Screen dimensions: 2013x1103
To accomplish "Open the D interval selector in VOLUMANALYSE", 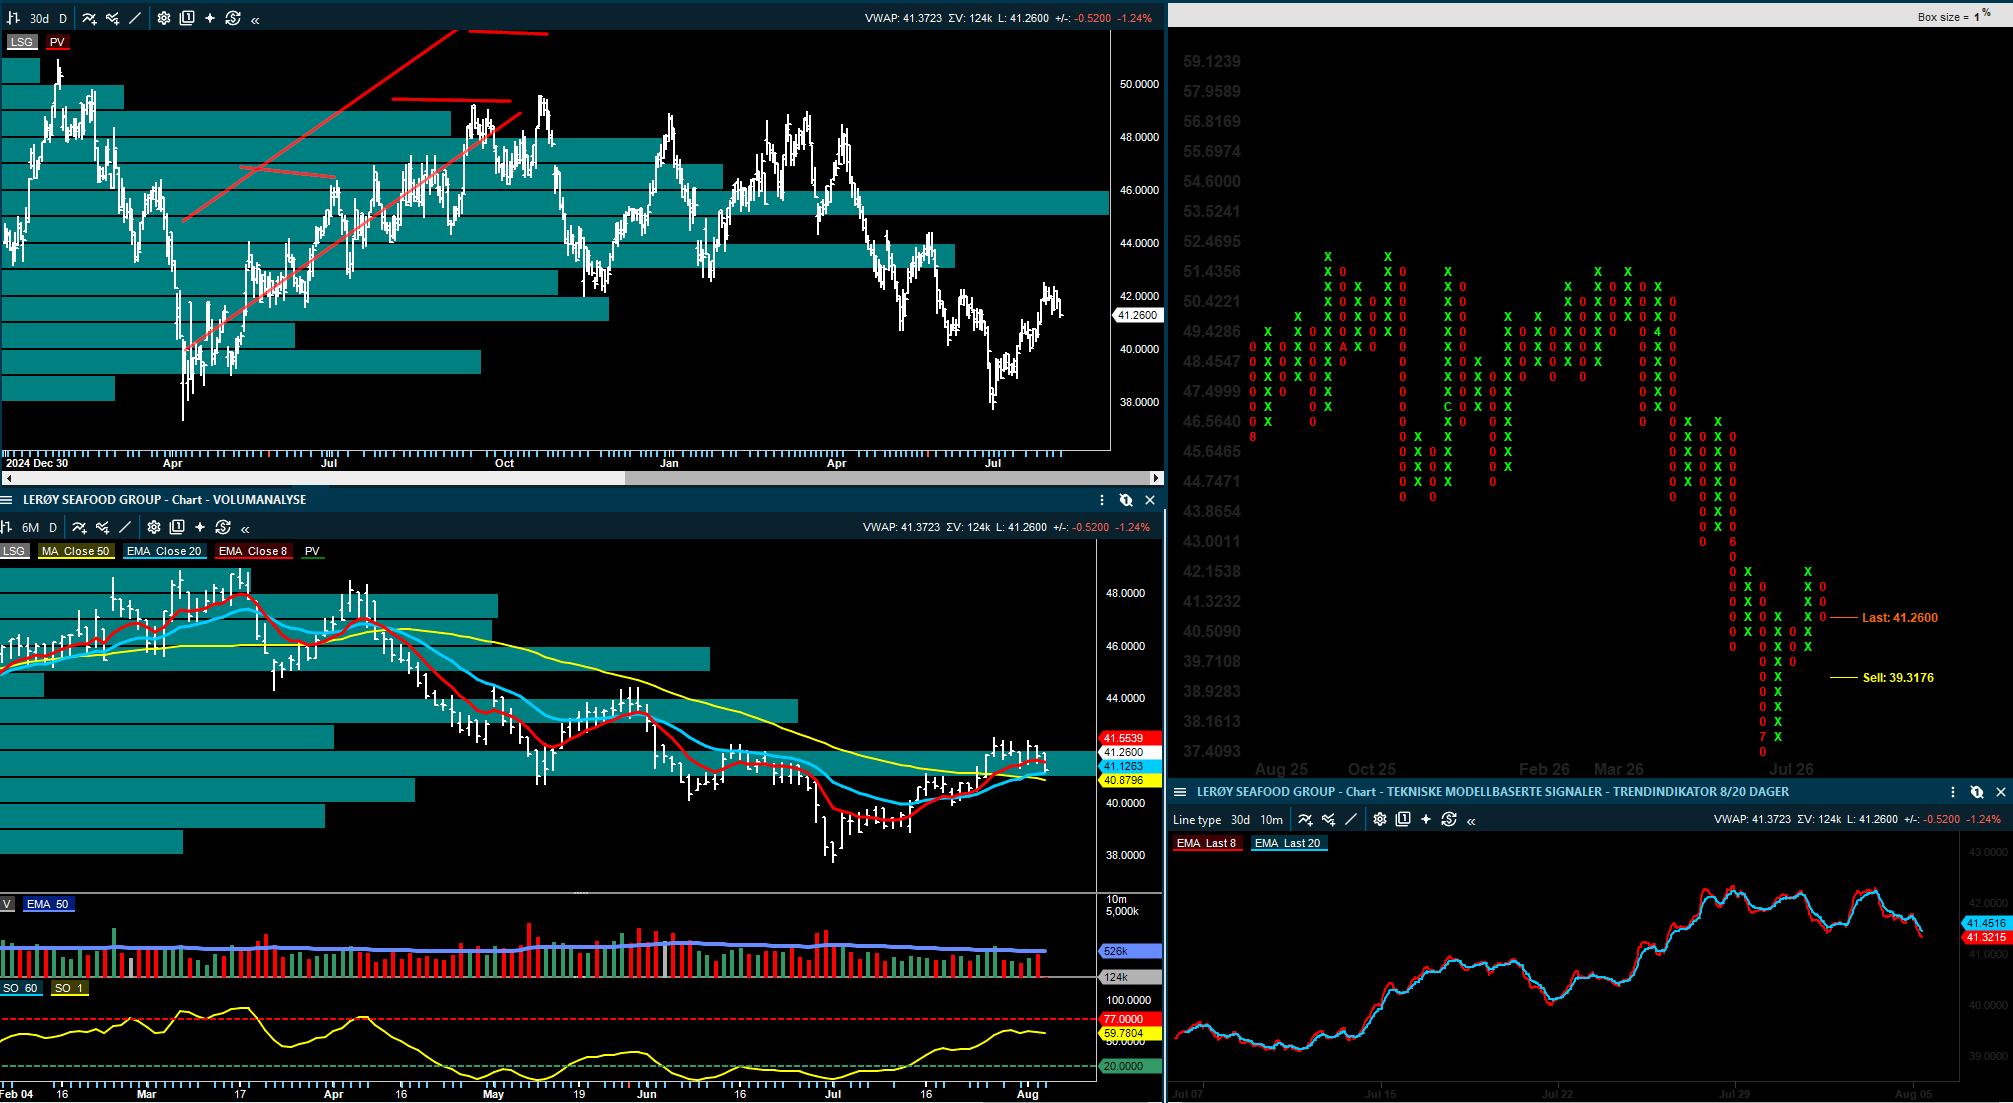I will coord(53,527).
